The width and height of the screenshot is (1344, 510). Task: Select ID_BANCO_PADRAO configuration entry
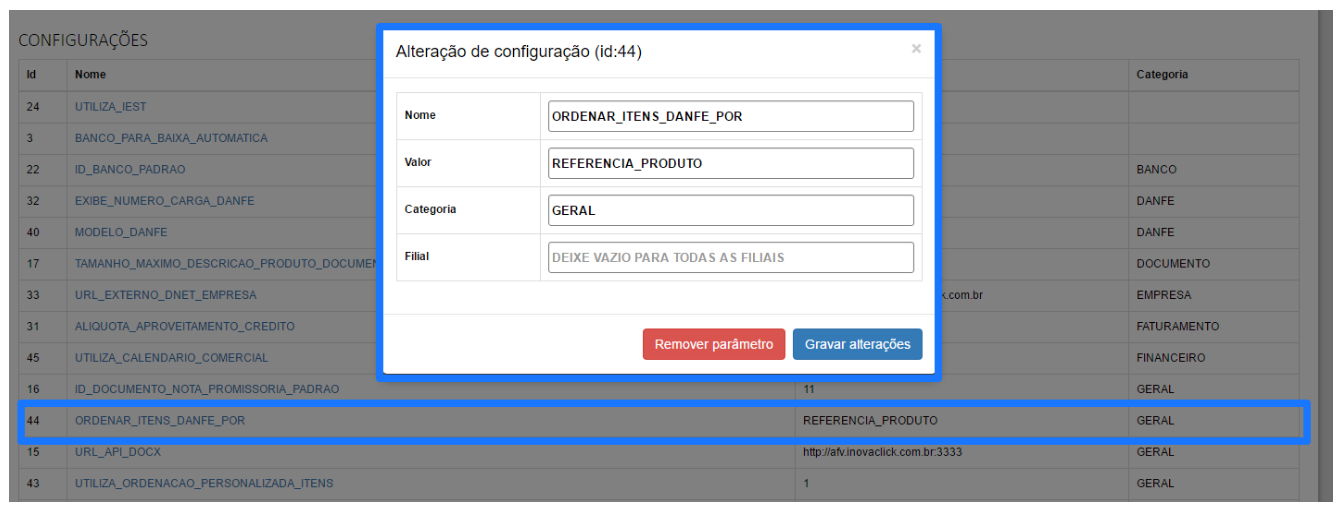130,170
